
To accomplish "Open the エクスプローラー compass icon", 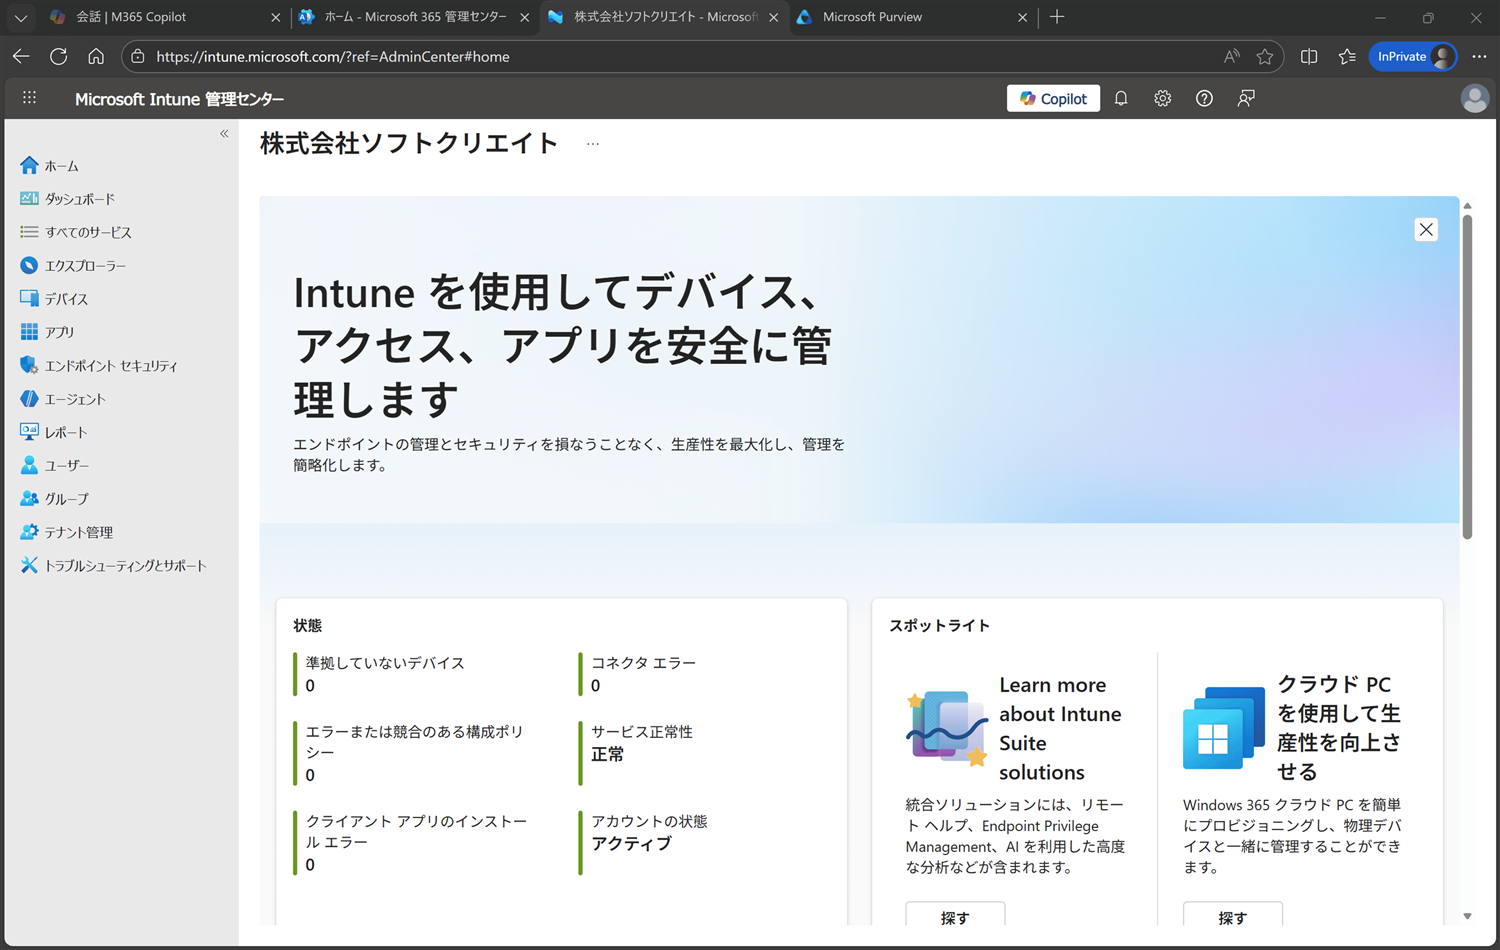I will point(29,265).
